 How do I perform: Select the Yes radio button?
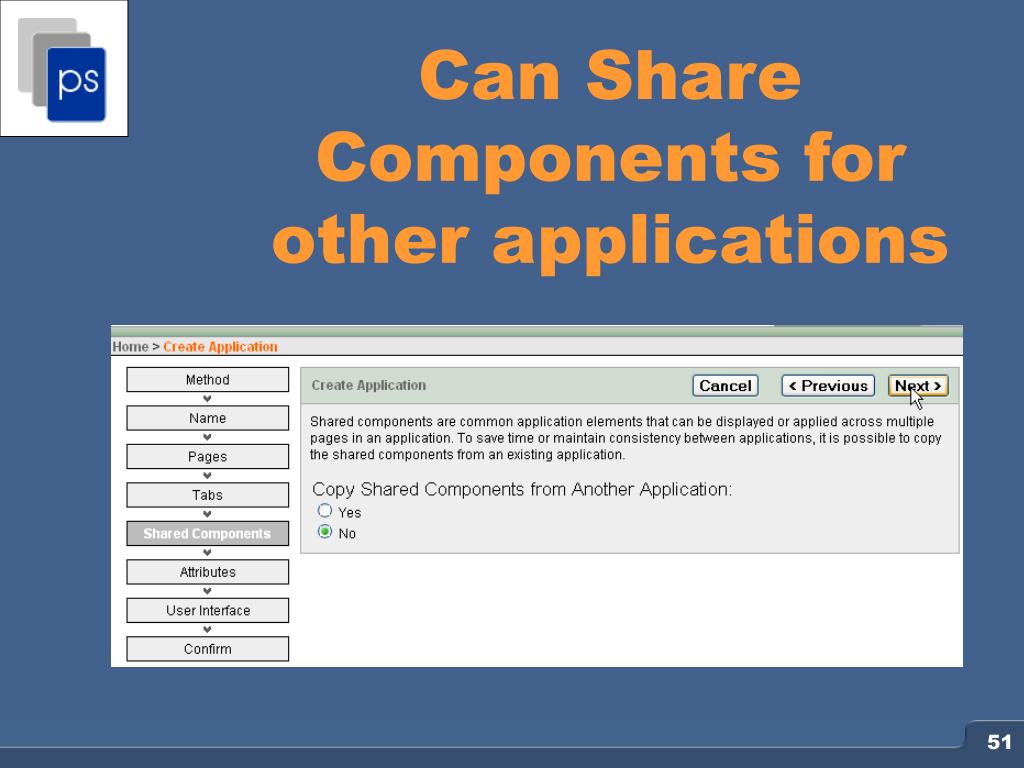[325, 511]
